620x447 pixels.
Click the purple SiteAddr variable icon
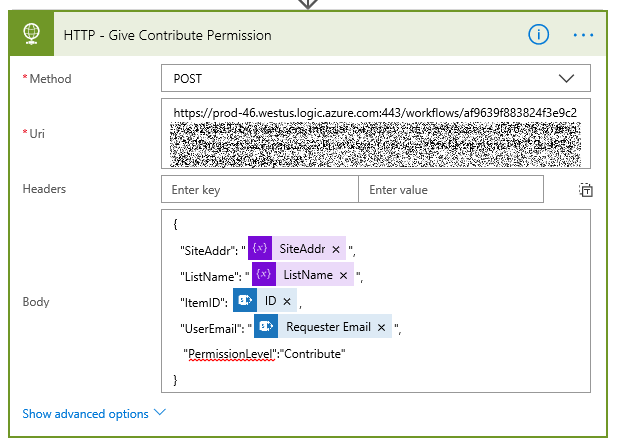coord(260,248)
